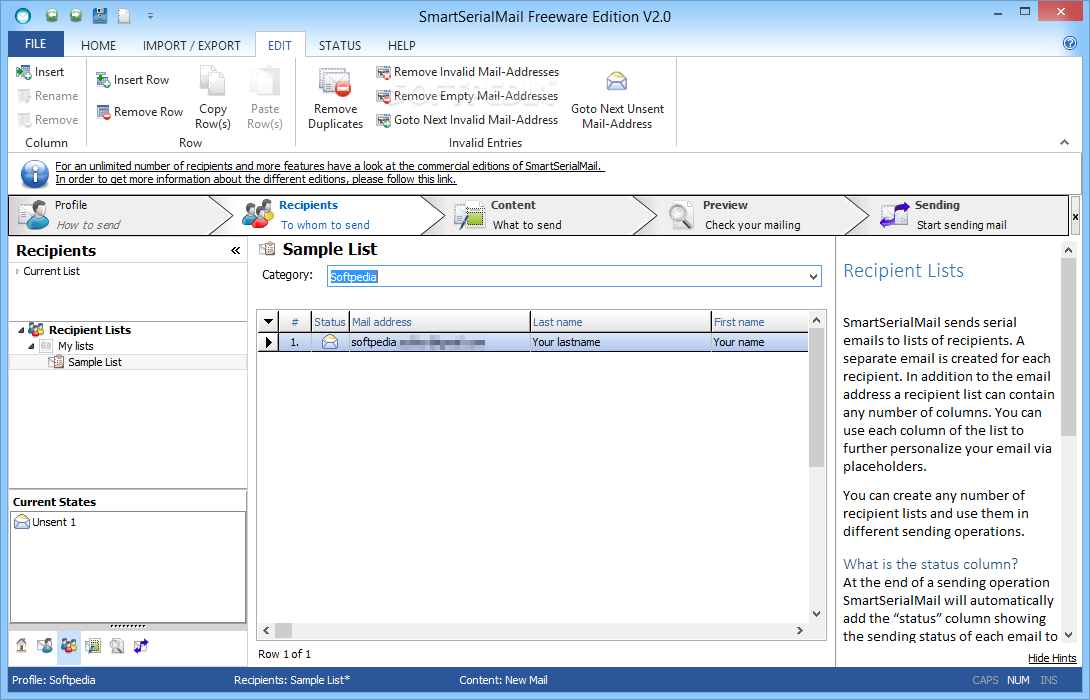The height and width of the screenshot is (700, 1090).
Task: Click the Rename column button
Action: pyautogui.click(x=48, y=96)
